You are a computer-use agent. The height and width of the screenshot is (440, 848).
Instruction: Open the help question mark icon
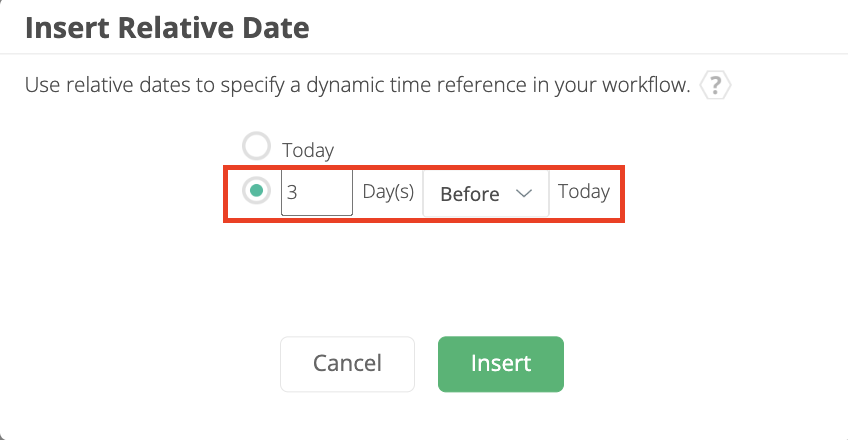(x=715, y=86)
